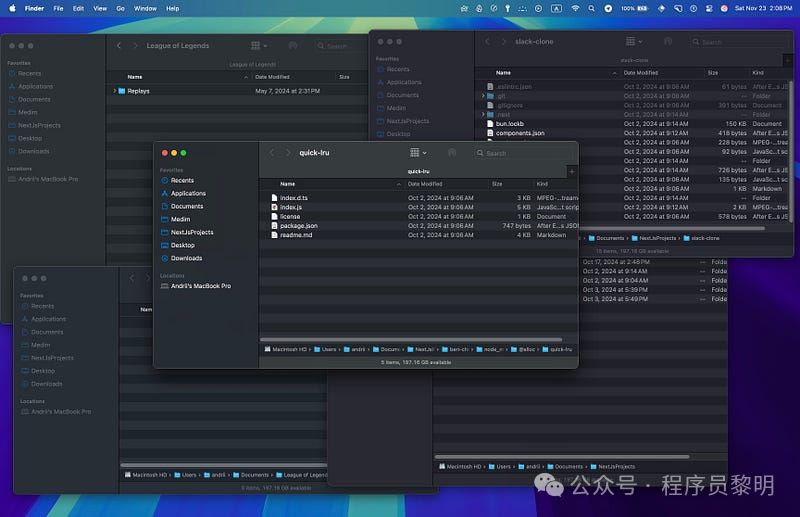Select bun.lockb file in slack-clone window

[x=511, y=124]
